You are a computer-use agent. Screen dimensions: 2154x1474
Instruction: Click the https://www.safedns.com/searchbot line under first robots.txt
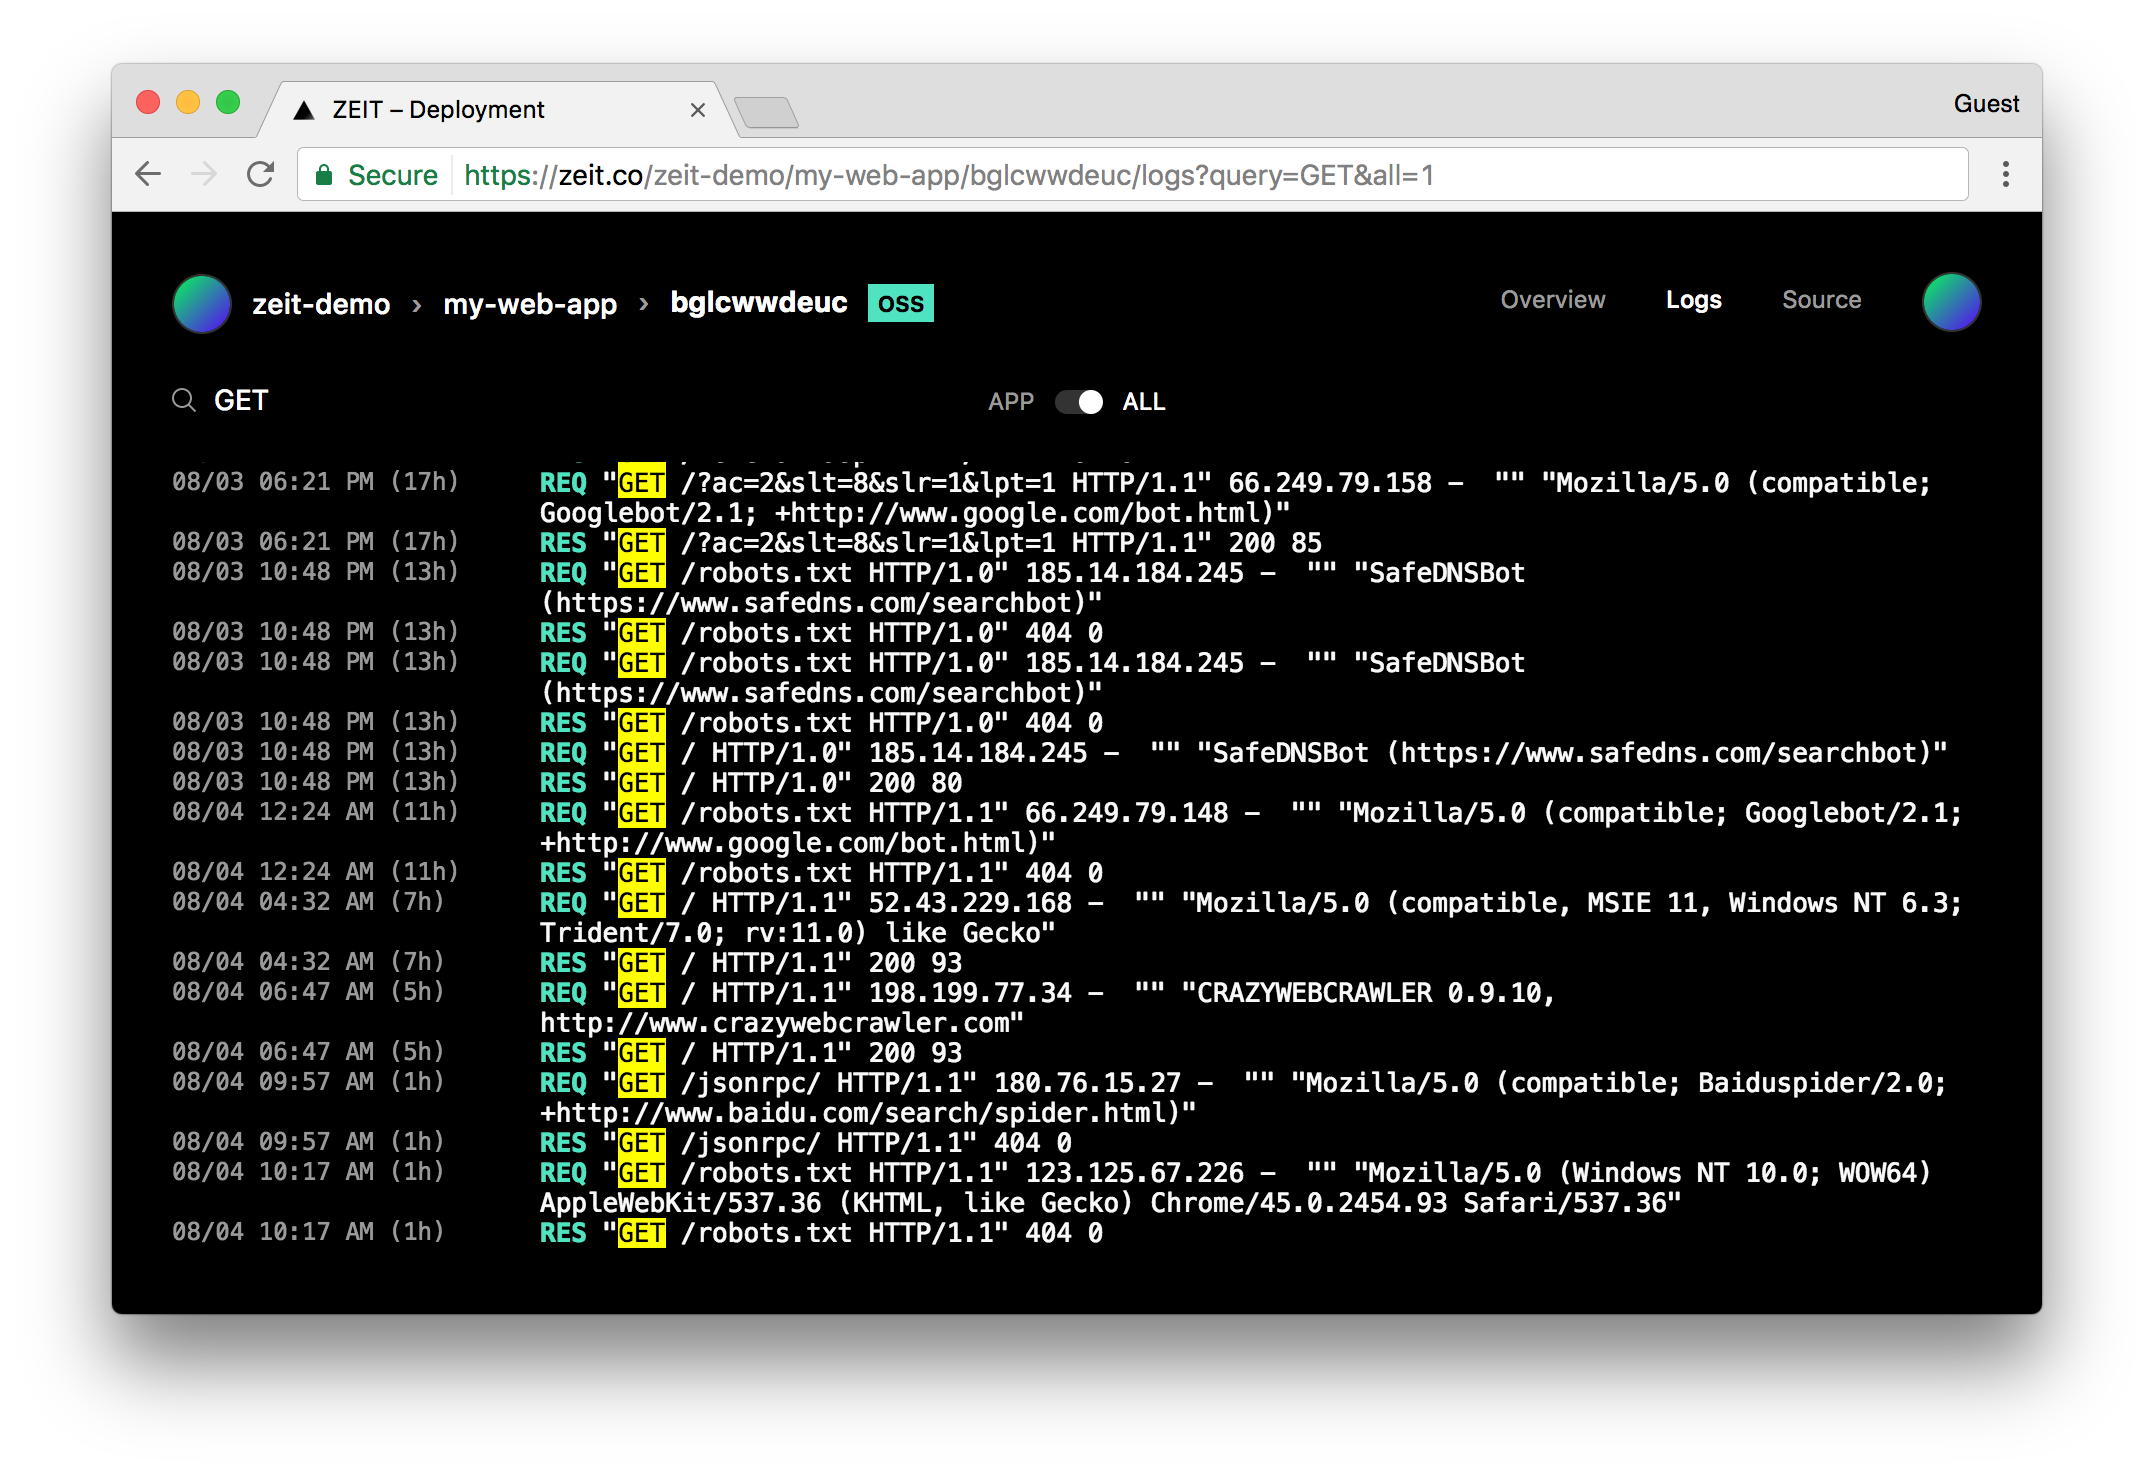pos(820,603)
